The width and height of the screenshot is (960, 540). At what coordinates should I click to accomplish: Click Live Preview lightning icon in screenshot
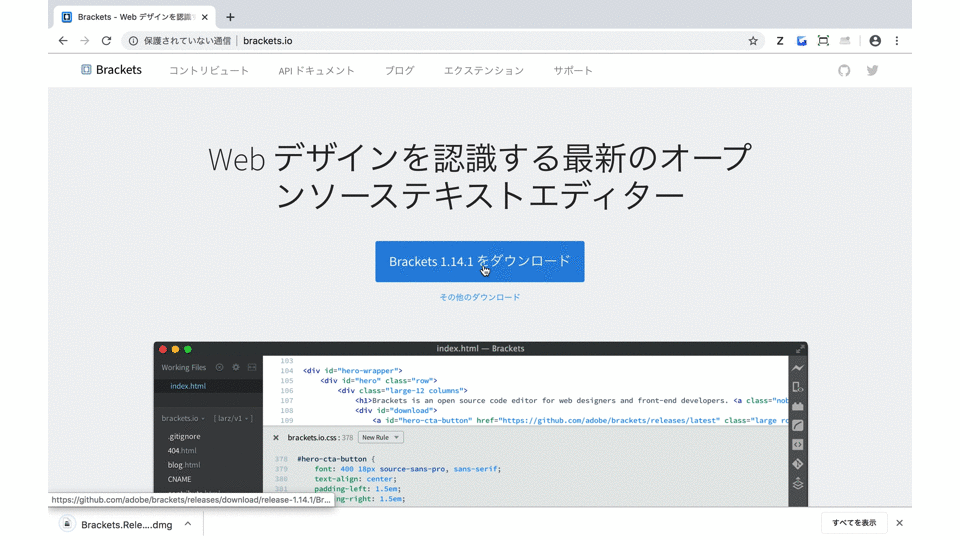pyautogui.click(x=798, y=368)
